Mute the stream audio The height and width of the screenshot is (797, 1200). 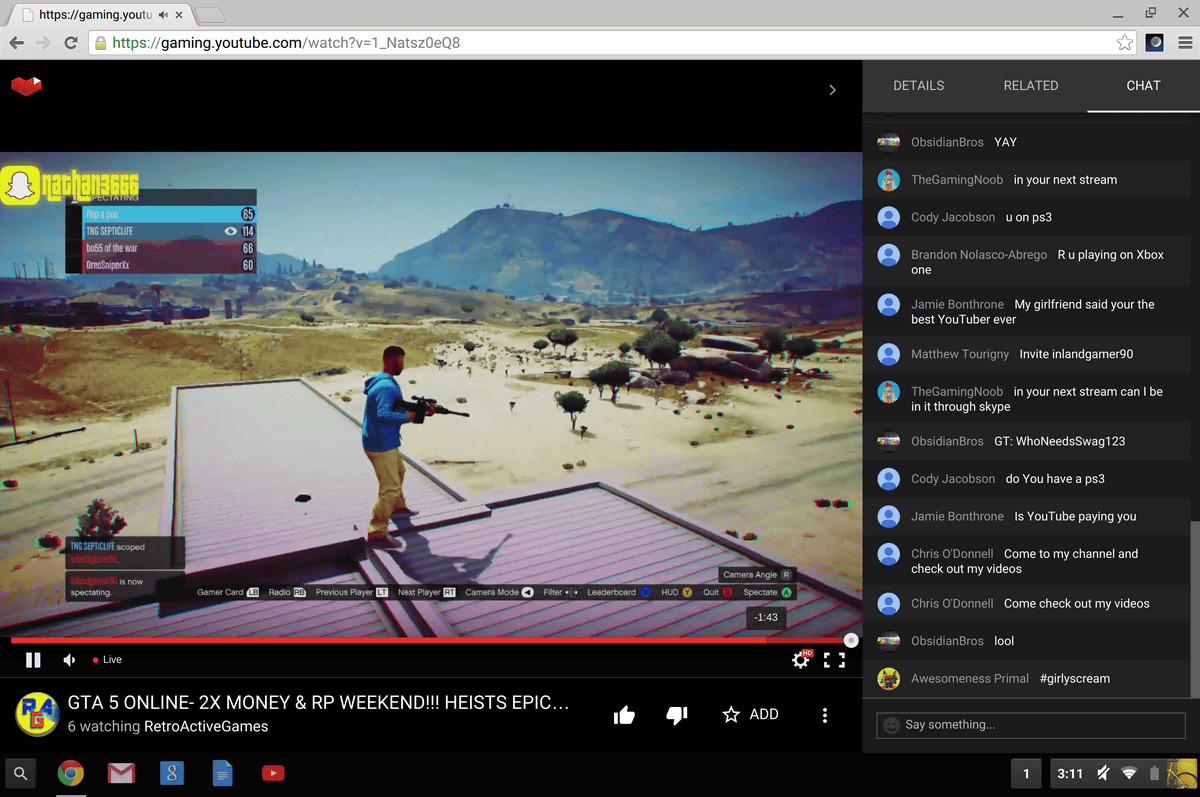(x=67, y=659)
